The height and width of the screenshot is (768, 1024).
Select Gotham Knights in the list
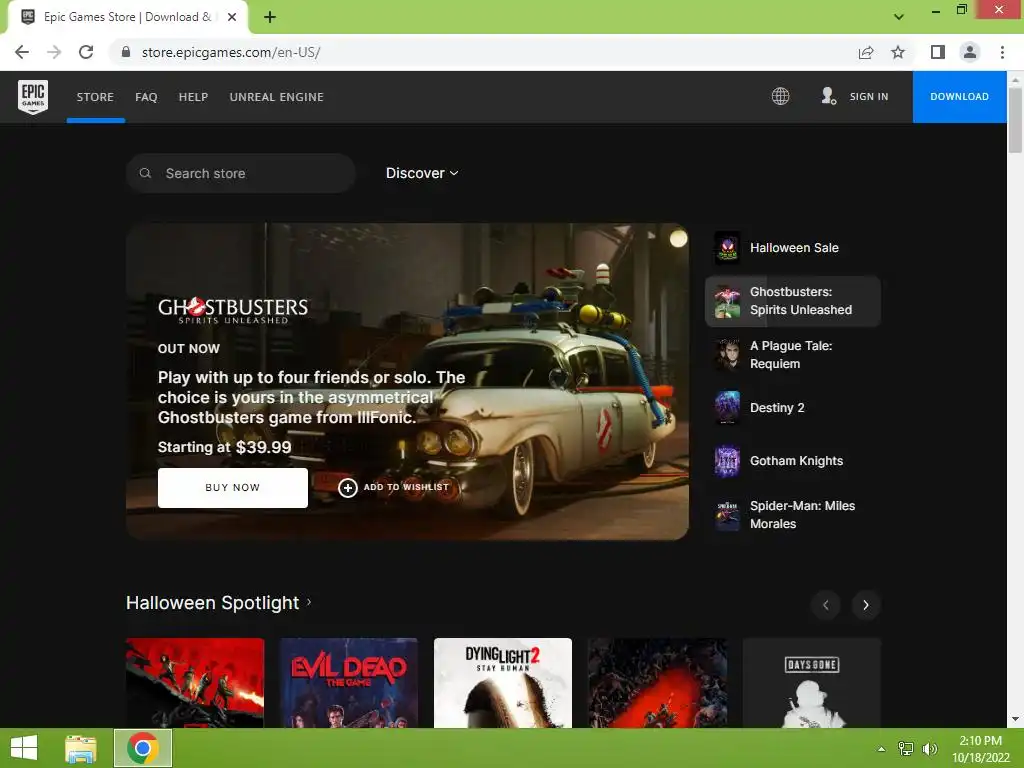point(793,461)
